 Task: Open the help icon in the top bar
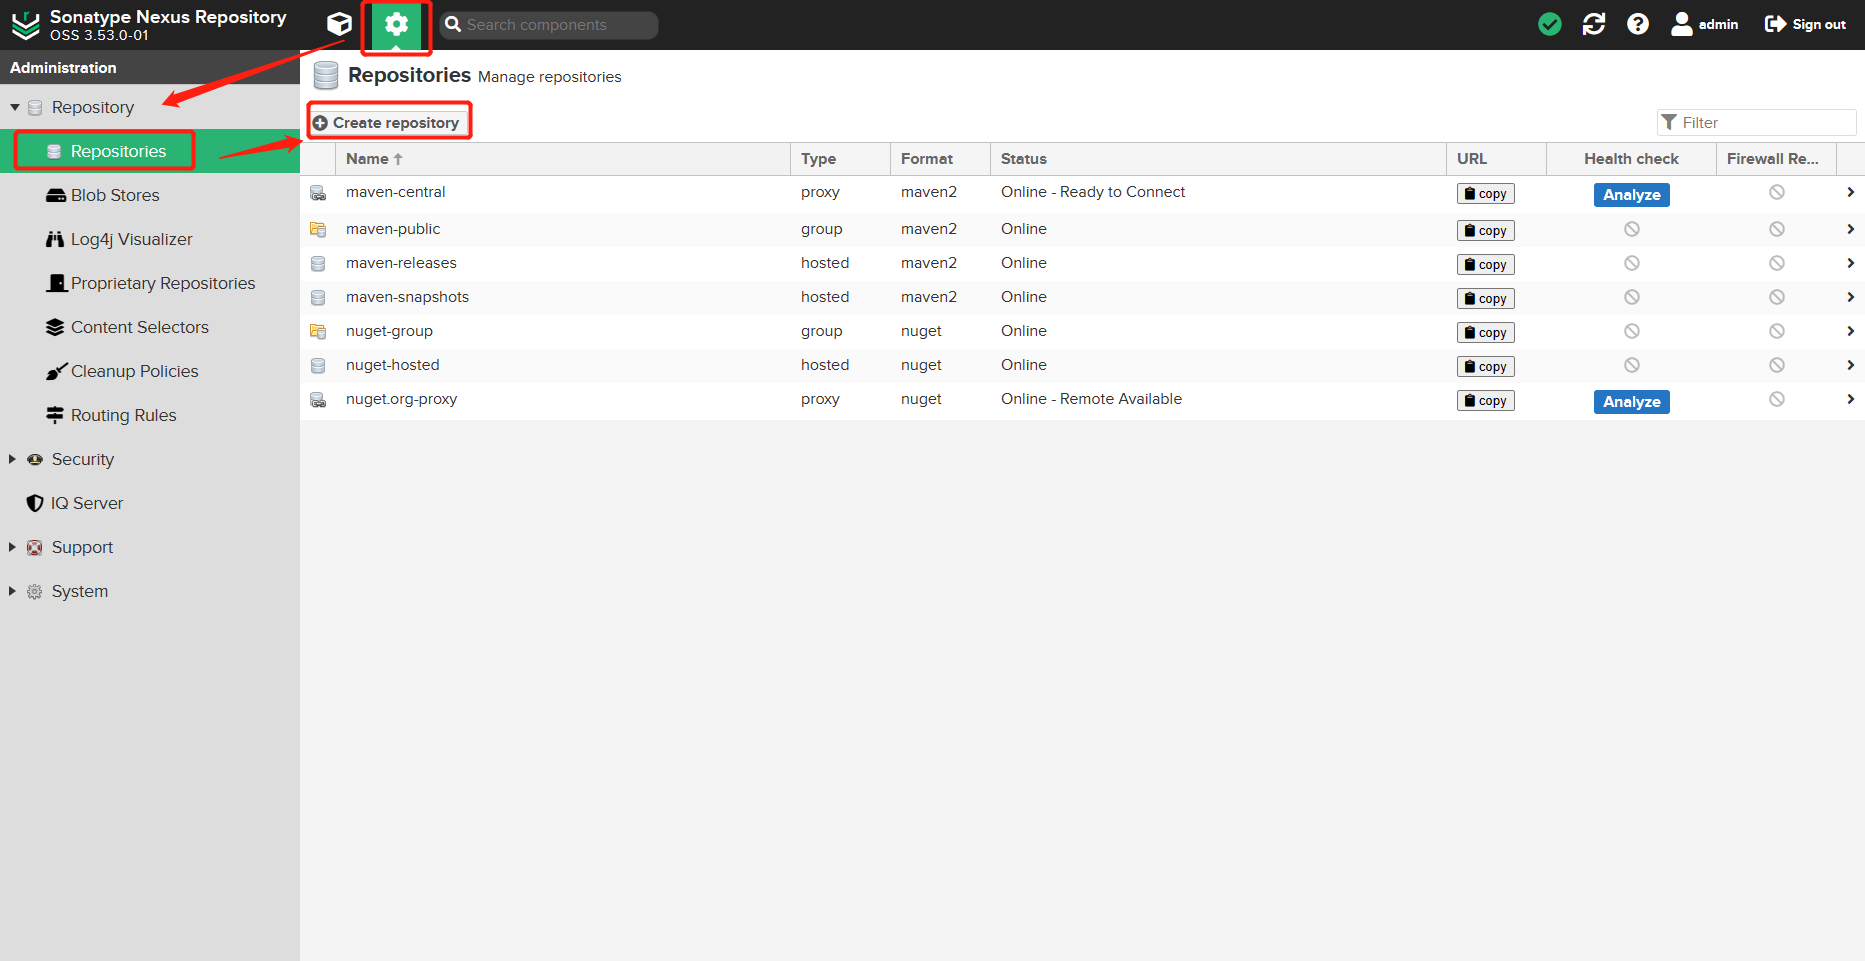(x=1638, y=24)
